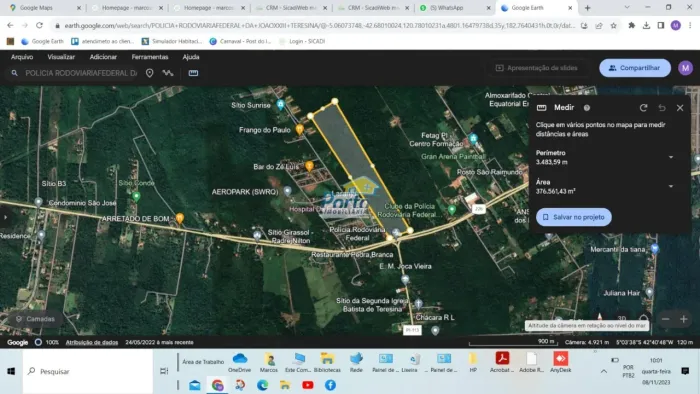Zoom out using the minus button

click(665, 319)
